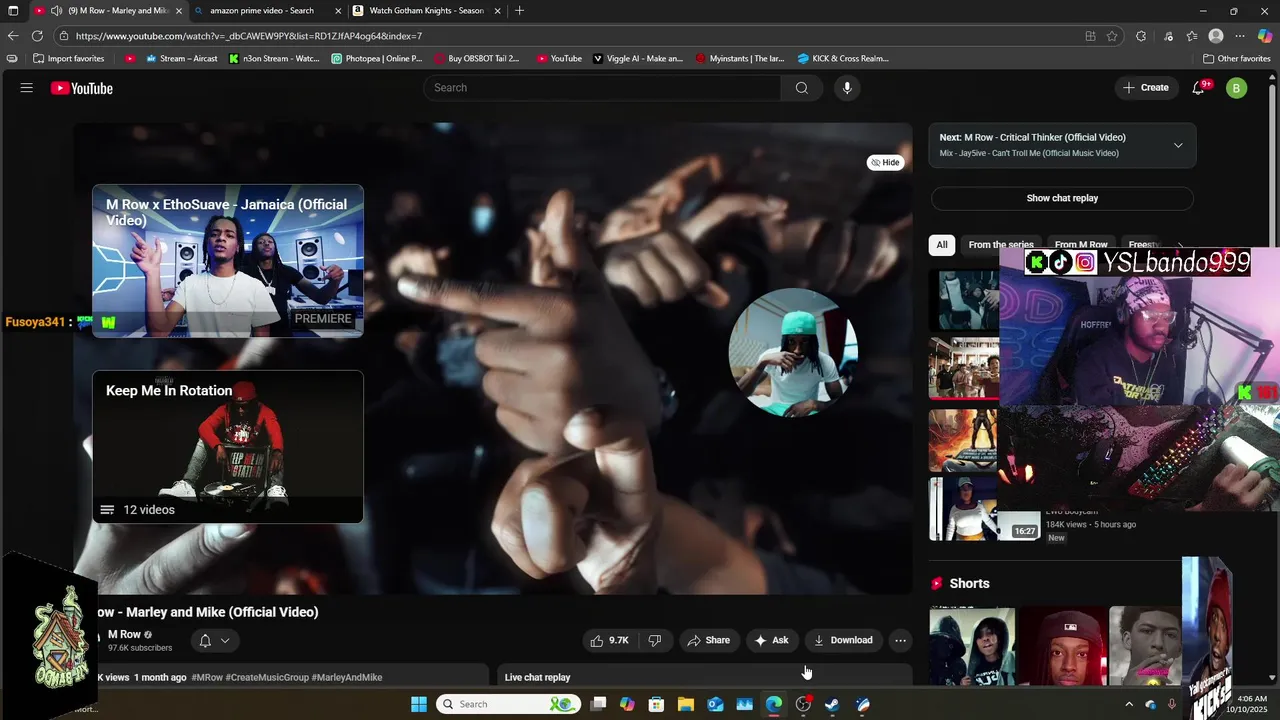Close the amazon prime video - Search tab

337,11
